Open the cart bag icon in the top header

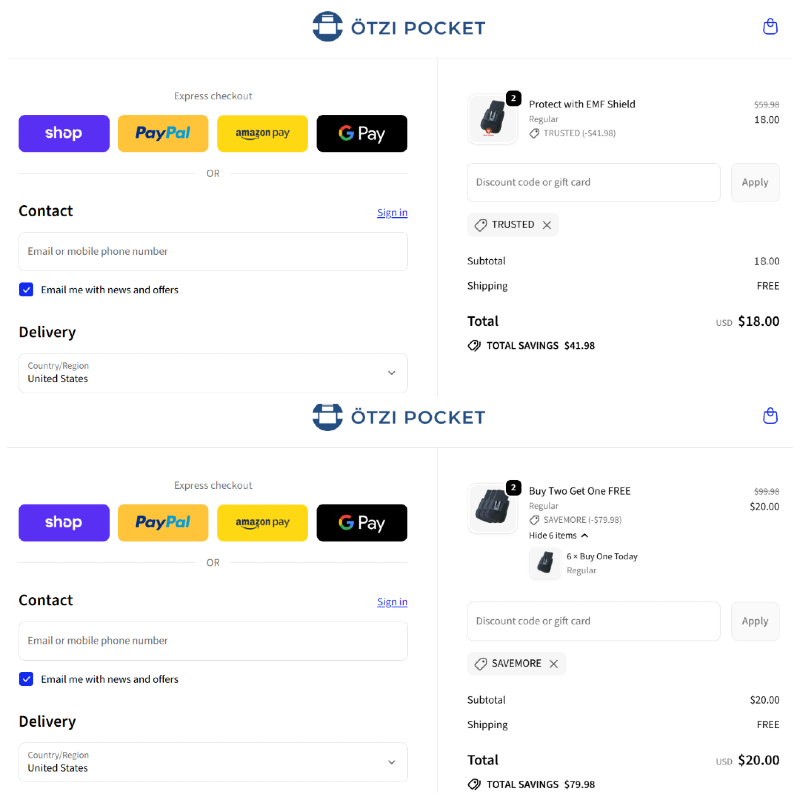(x=770, y=27)
